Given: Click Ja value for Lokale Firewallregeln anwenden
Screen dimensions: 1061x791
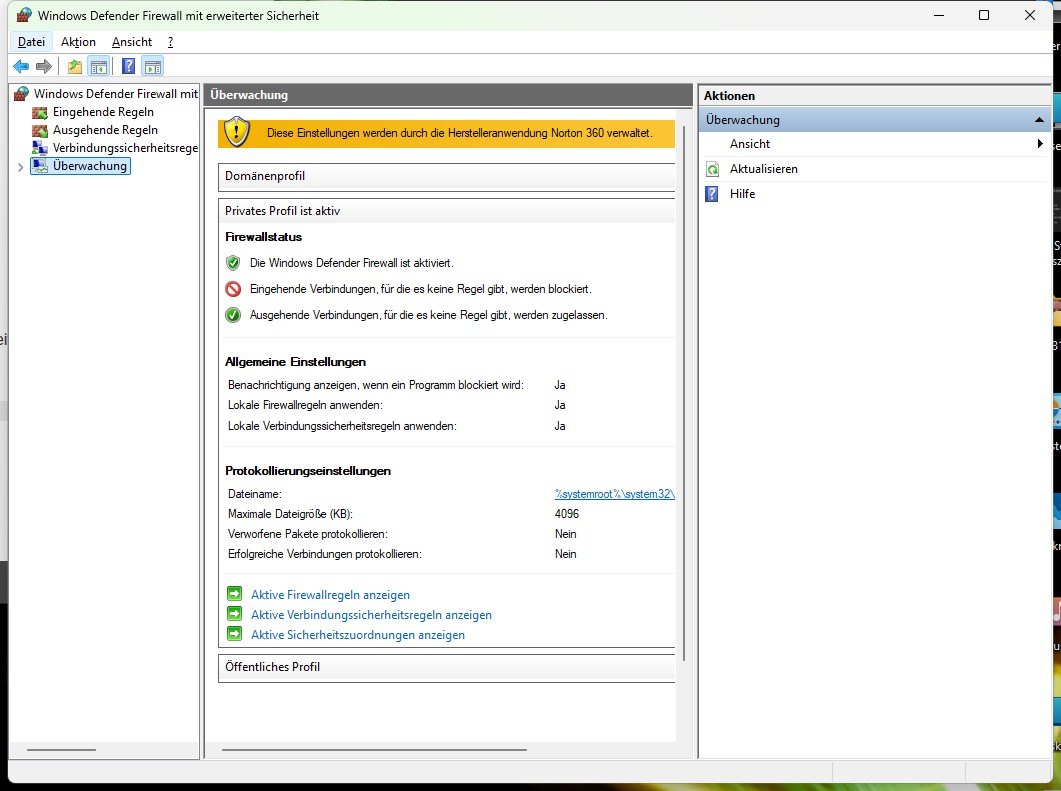Looking at the screenshot, I should point(560,405).
